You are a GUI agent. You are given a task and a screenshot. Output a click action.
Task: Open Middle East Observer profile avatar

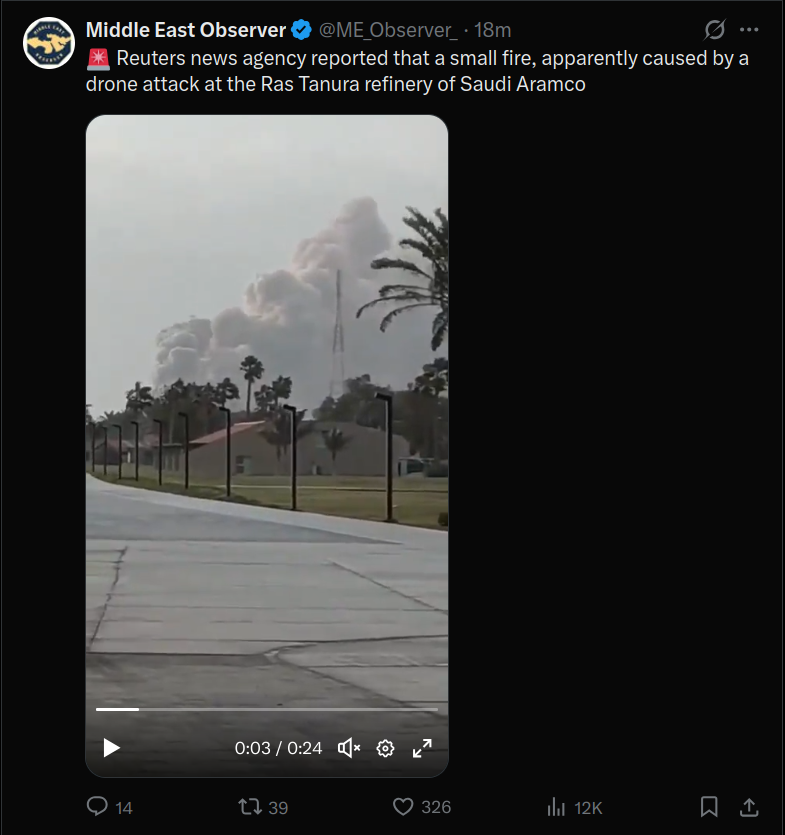coord(48,43)
